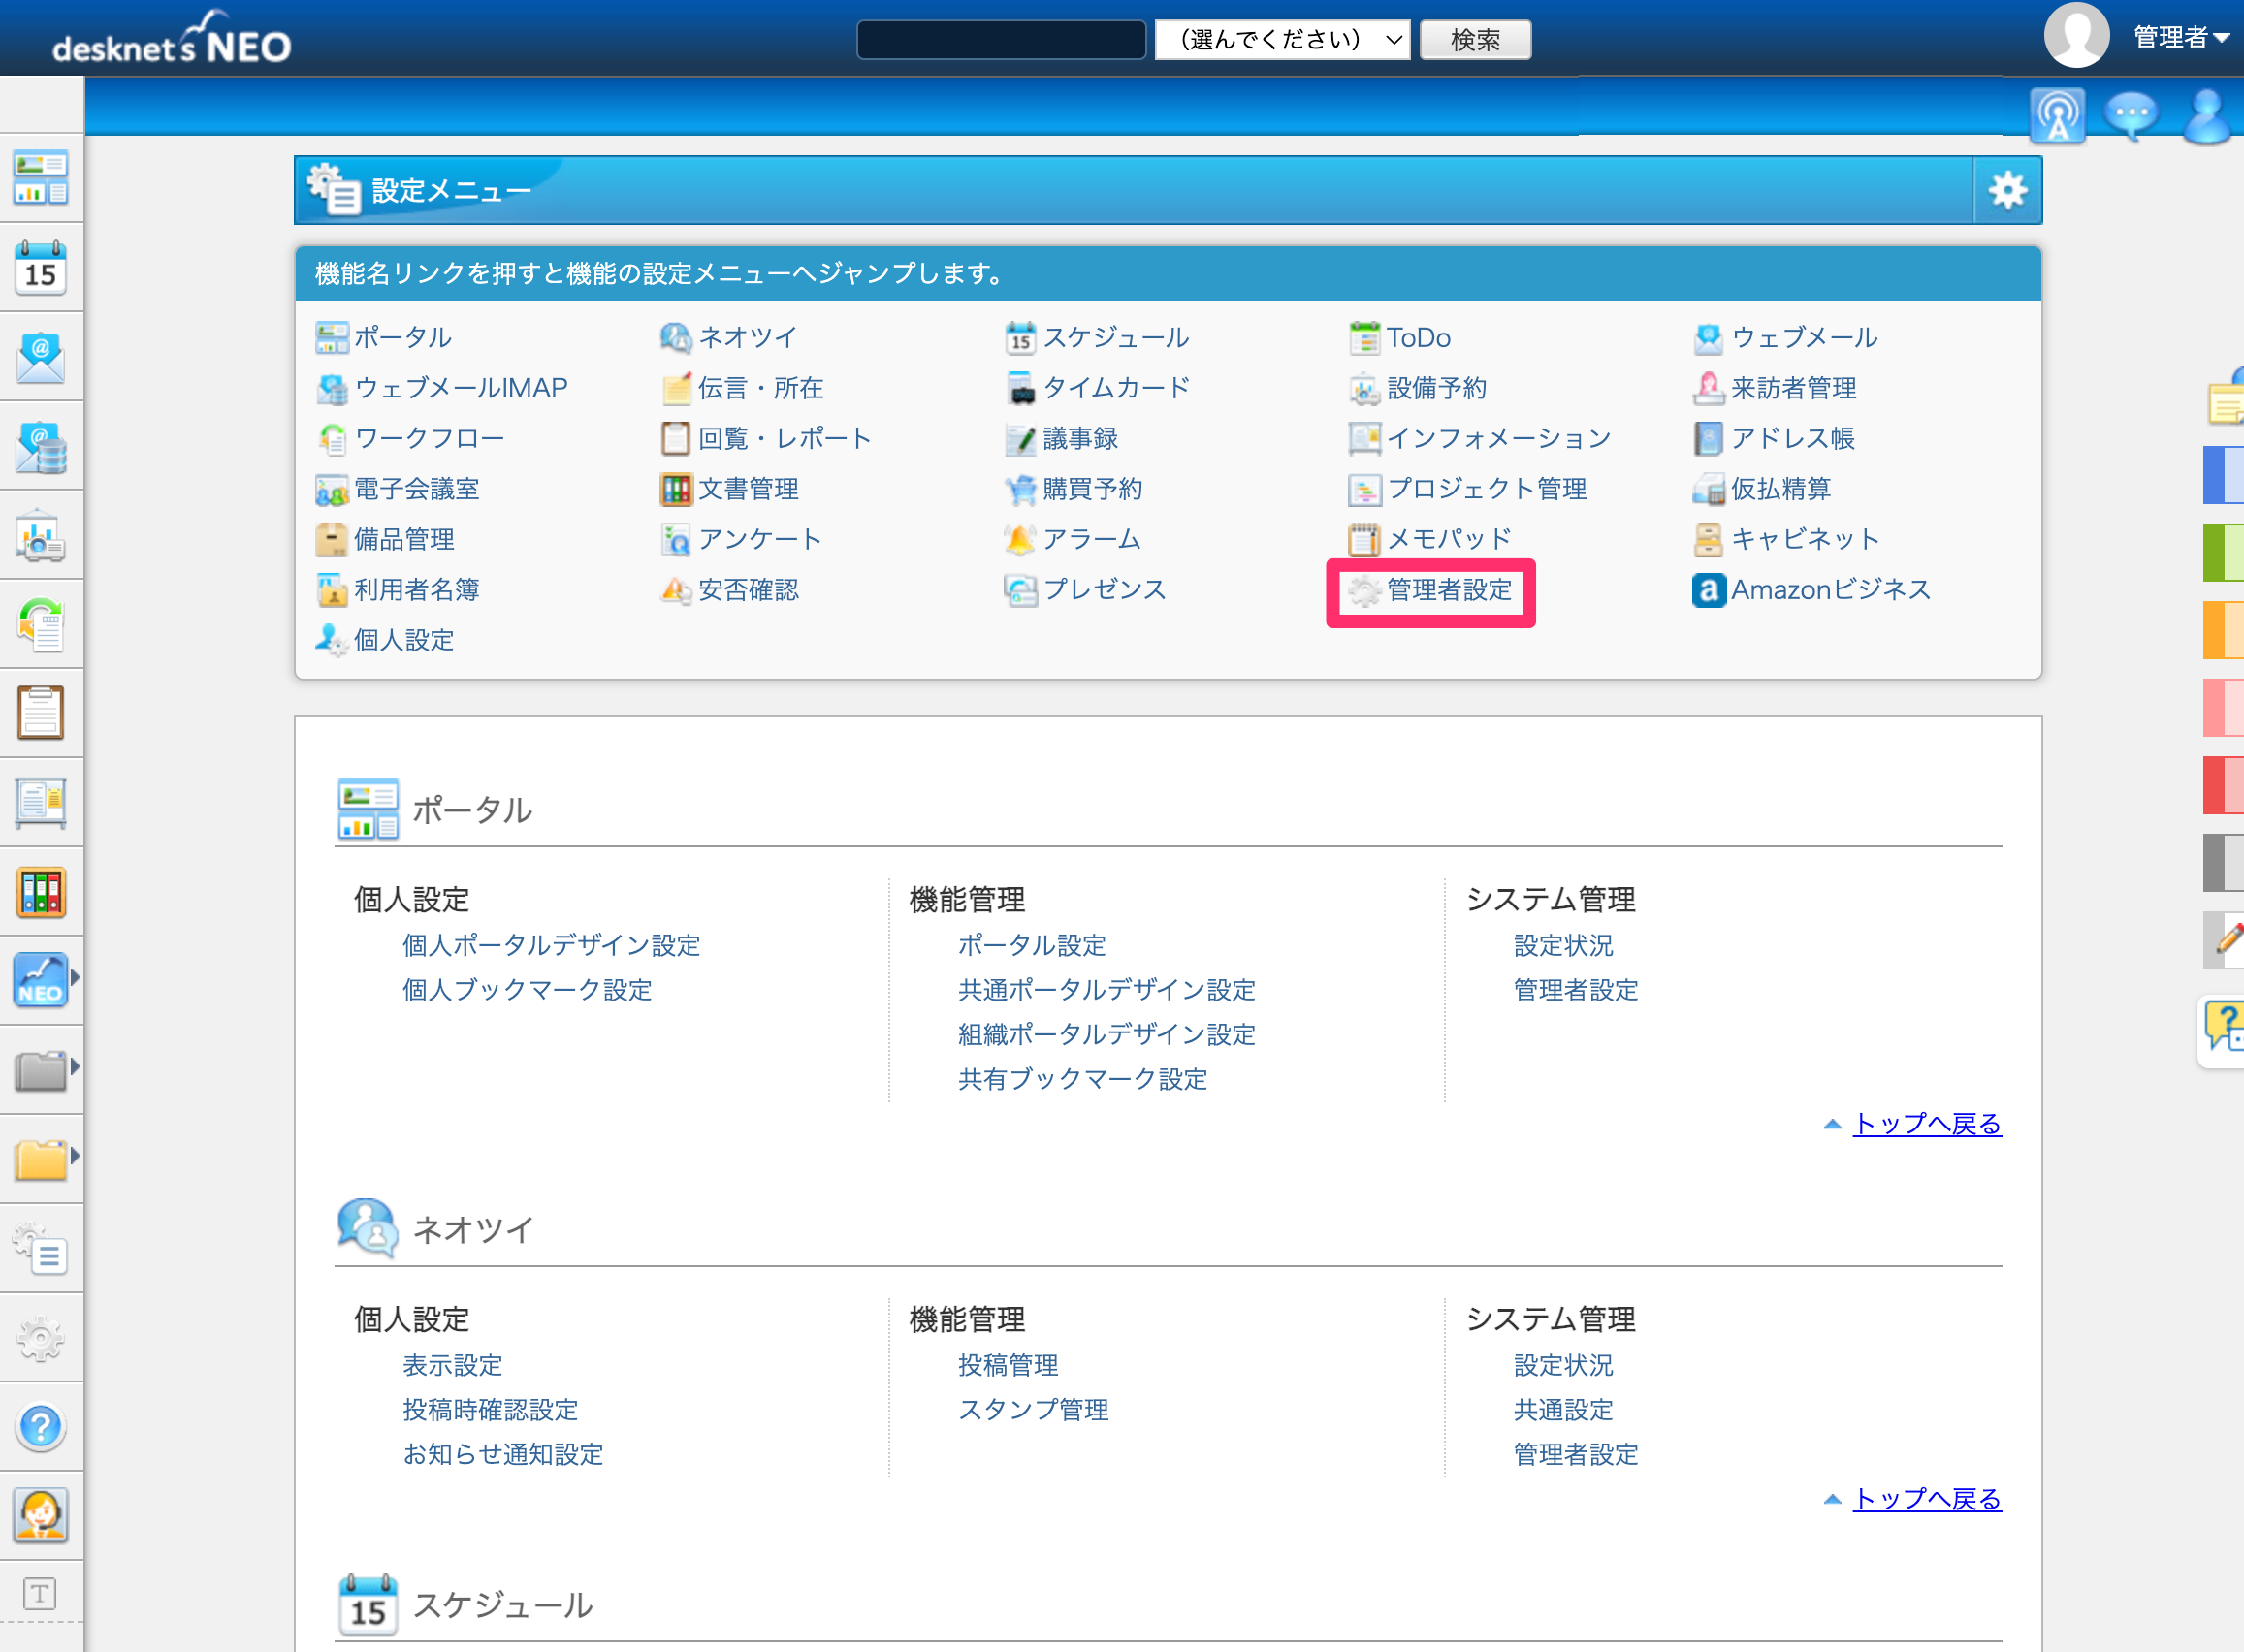Open the Schedule calendar icon in sidebar
Viewport: 2244px width, 1652px height.
tap(41, 268)
